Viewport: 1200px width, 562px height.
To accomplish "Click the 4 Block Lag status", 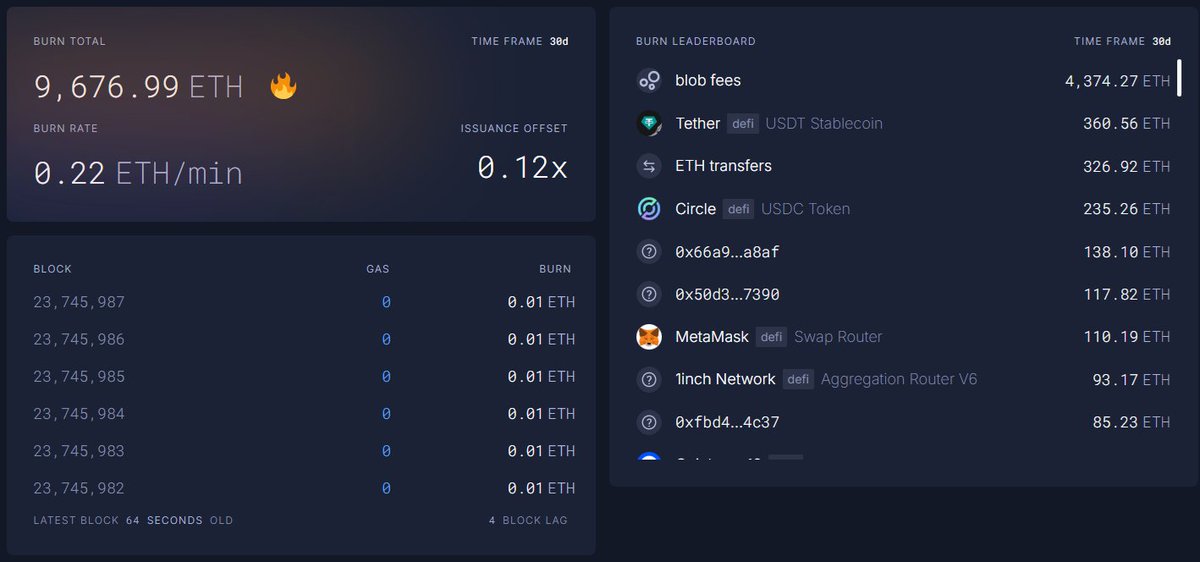I will point(530,521).
